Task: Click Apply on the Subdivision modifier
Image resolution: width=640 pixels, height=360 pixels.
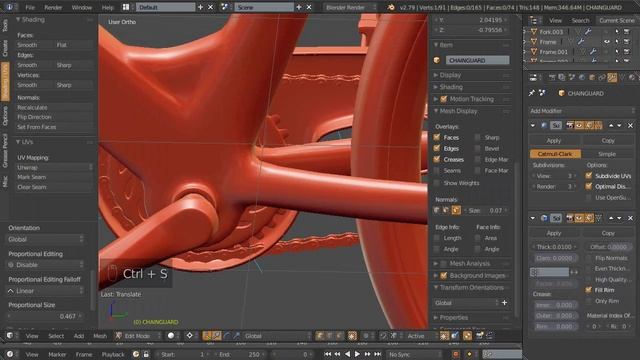Action: pyautogui.click(x=554, y=140)
